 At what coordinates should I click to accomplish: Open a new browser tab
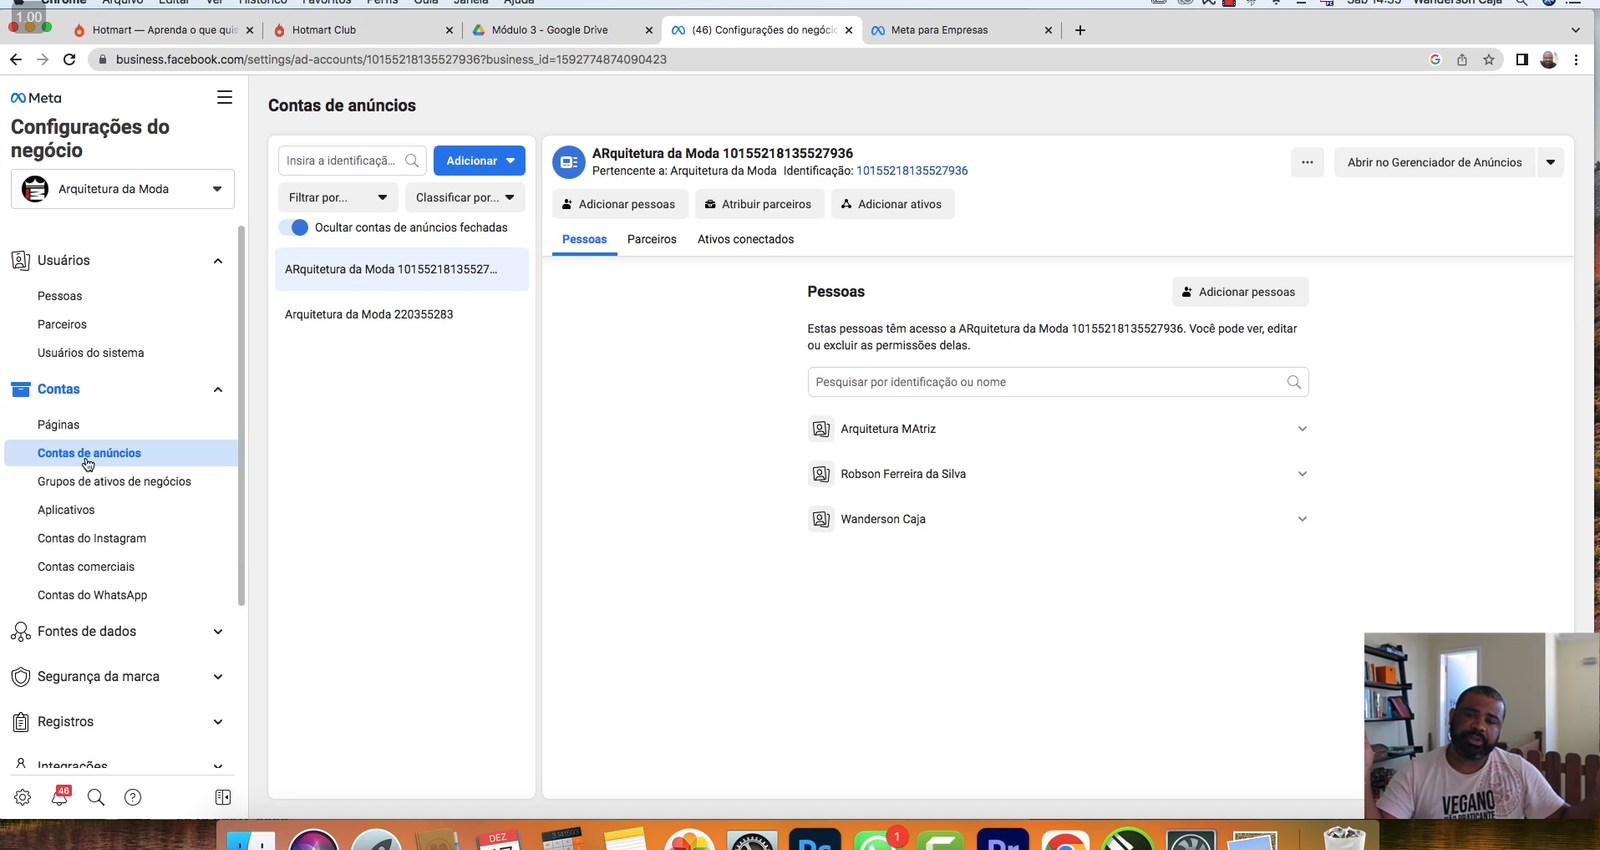tap(1080, 30)
